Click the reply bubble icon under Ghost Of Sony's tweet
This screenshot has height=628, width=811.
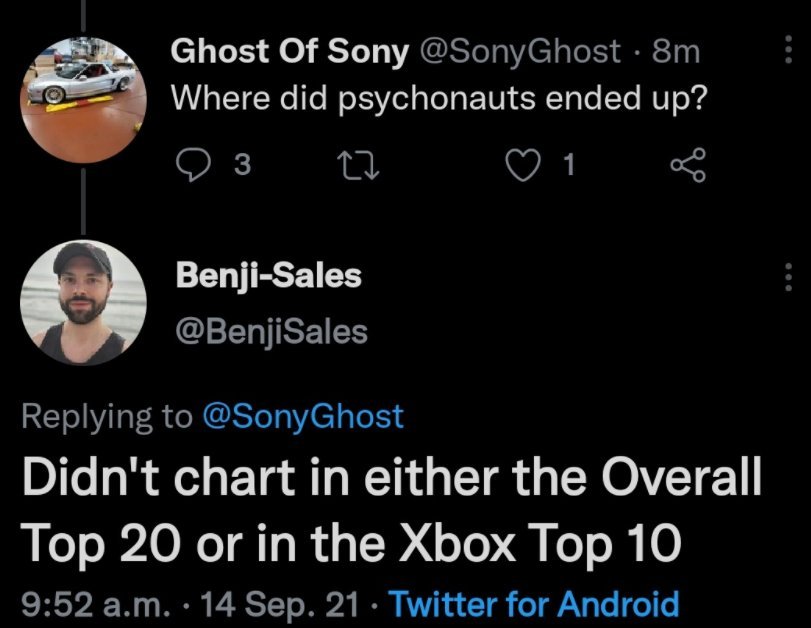click(x=190, y=167)
